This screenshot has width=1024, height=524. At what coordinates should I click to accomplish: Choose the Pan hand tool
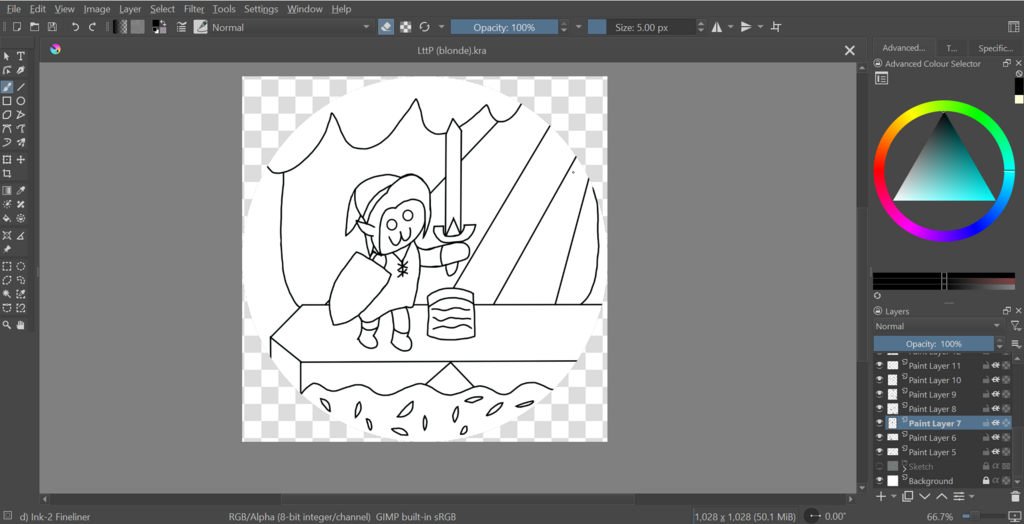(x=21, y=325)
